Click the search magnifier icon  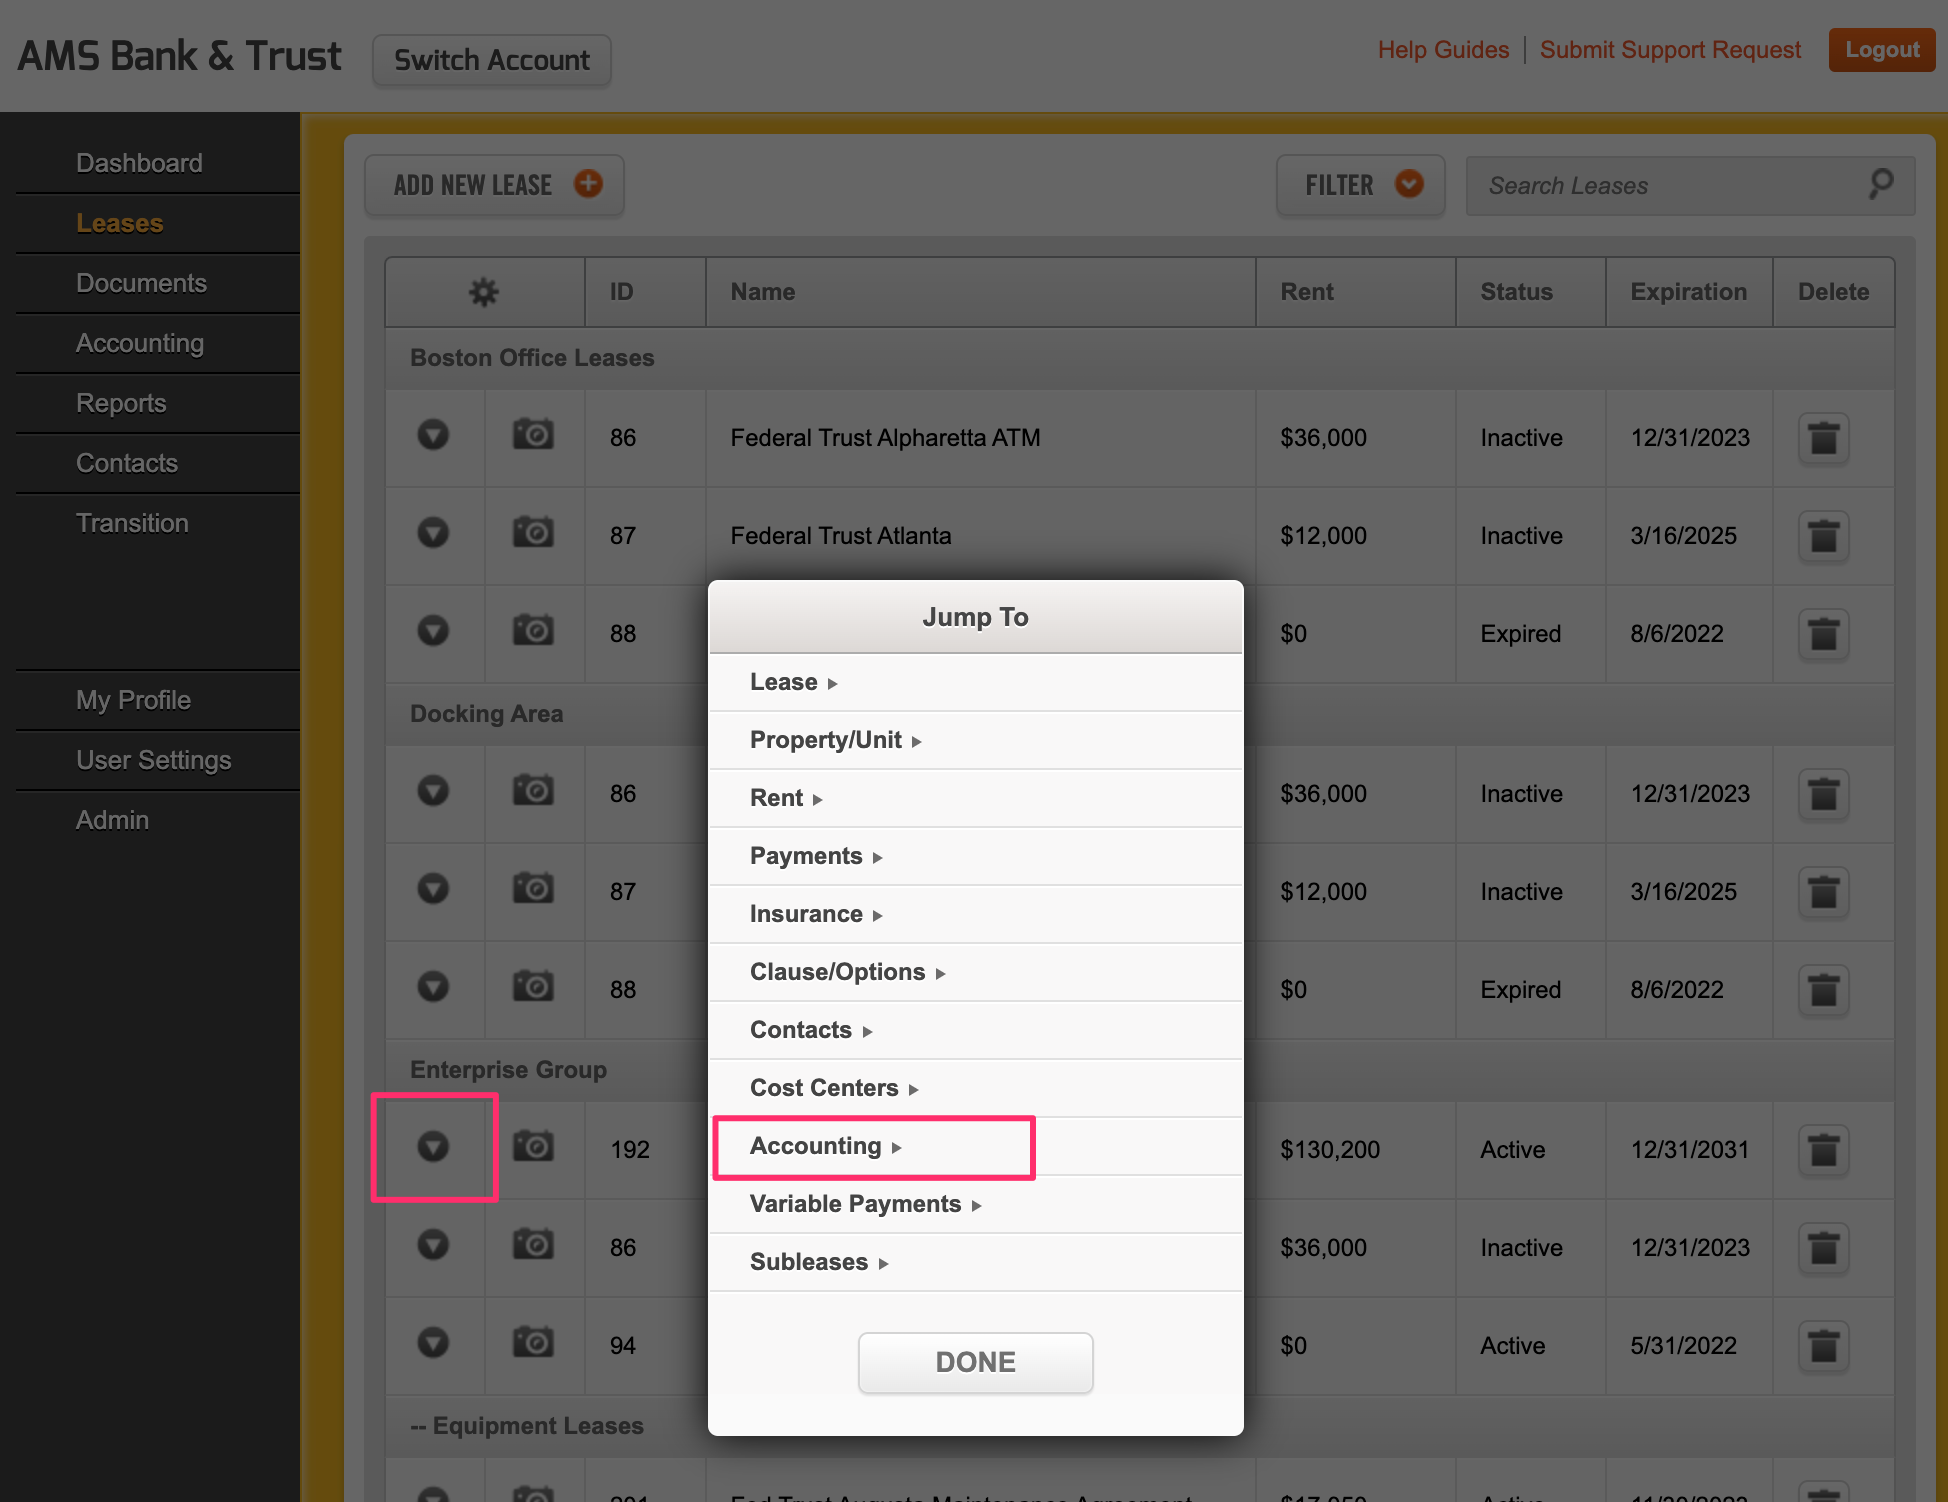(x=1880, y=184)
